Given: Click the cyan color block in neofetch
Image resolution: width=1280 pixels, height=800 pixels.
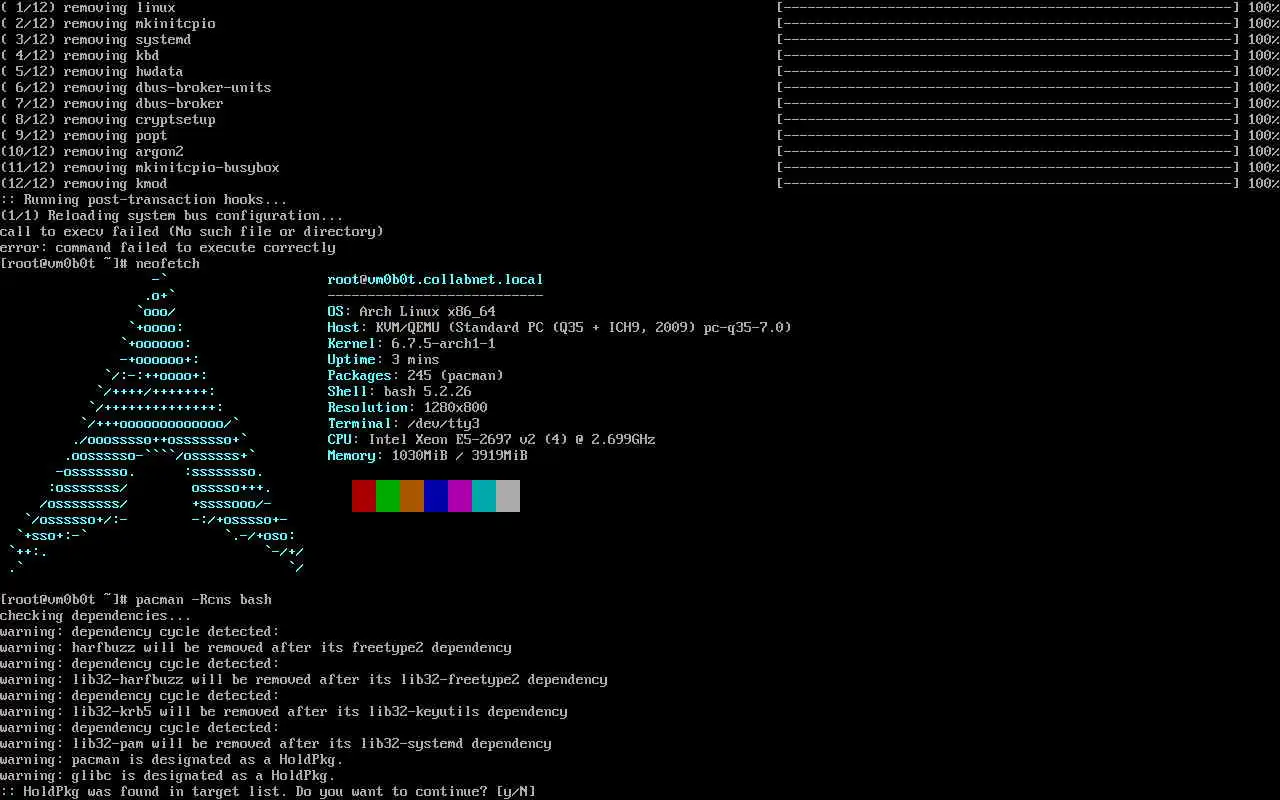Looking at the screenshot, I should [x=484, y=496].
